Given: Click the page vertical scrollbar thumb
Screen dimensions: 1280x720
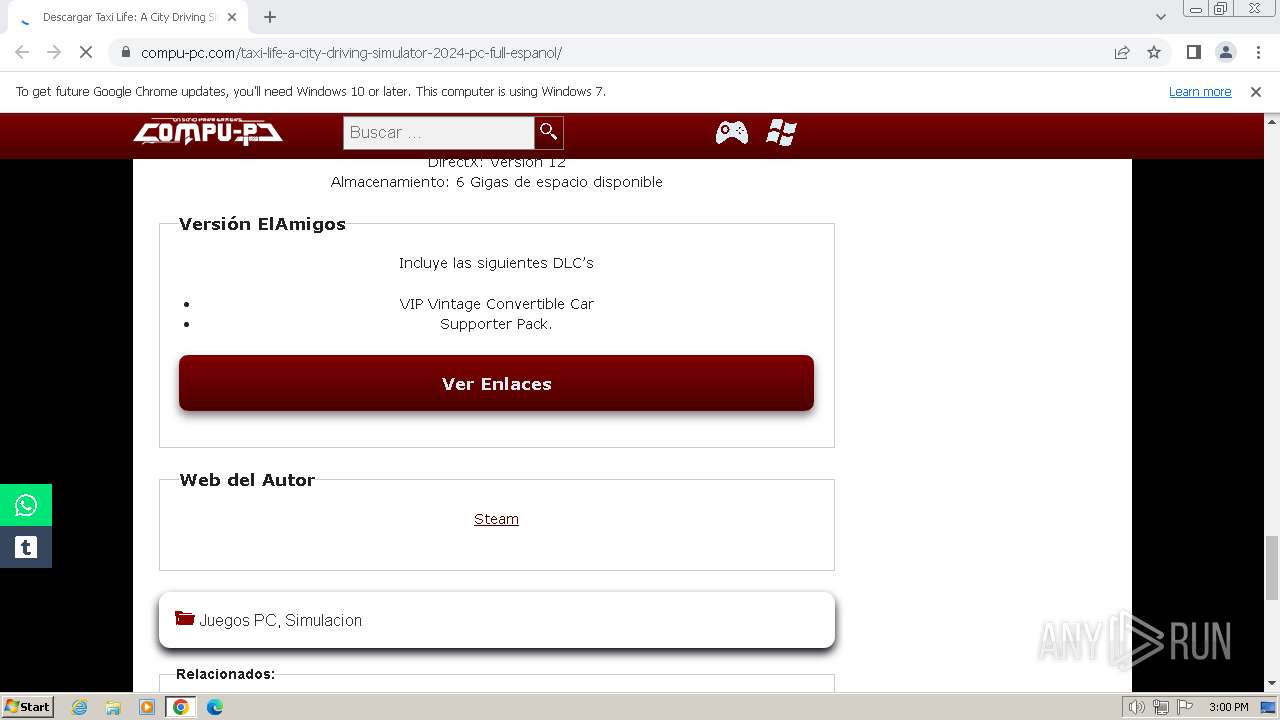Looking at the screenshot, I should tap(1272, 567).
